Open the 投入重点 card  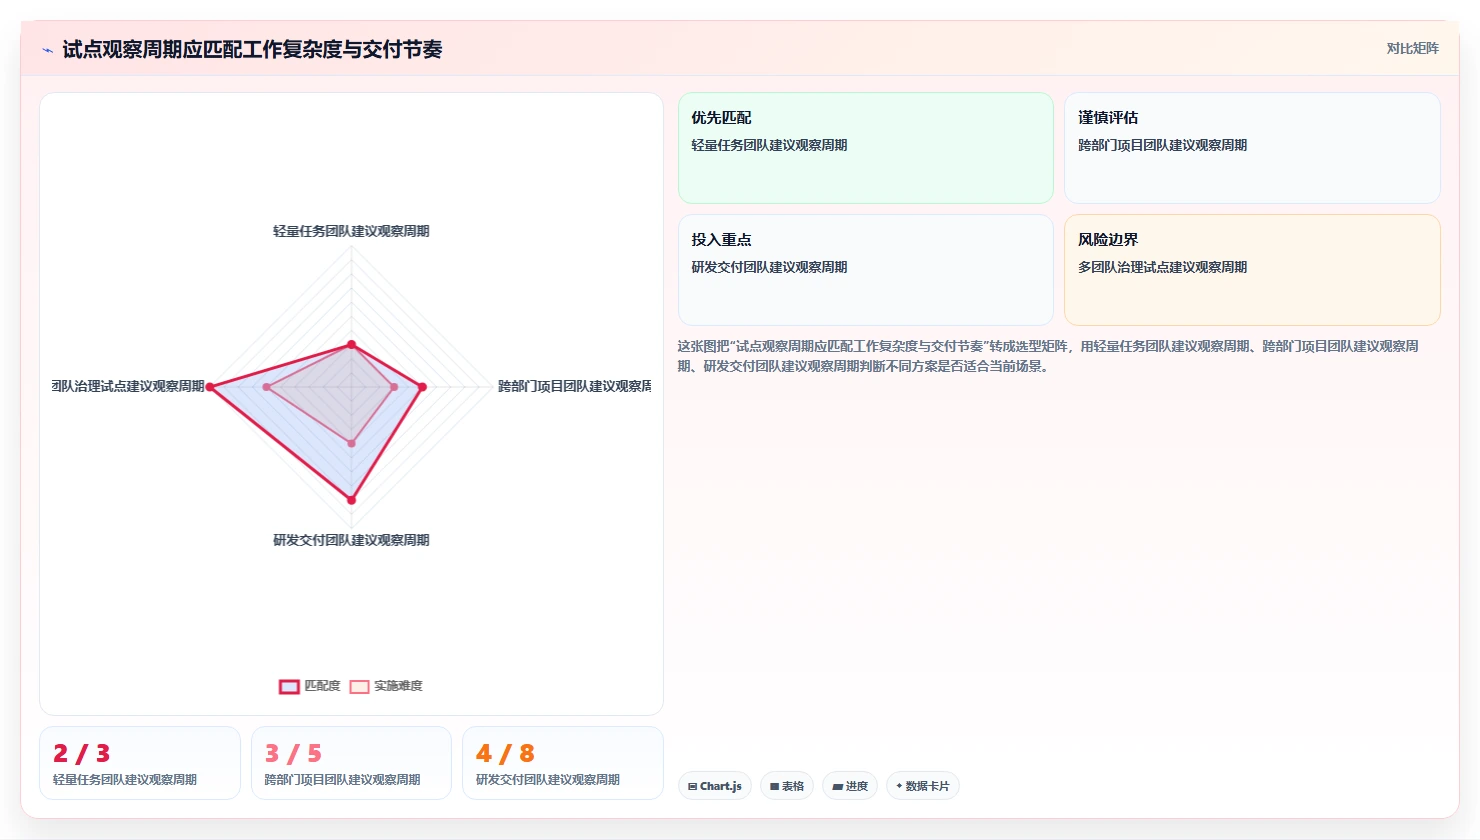pos(866,270)
